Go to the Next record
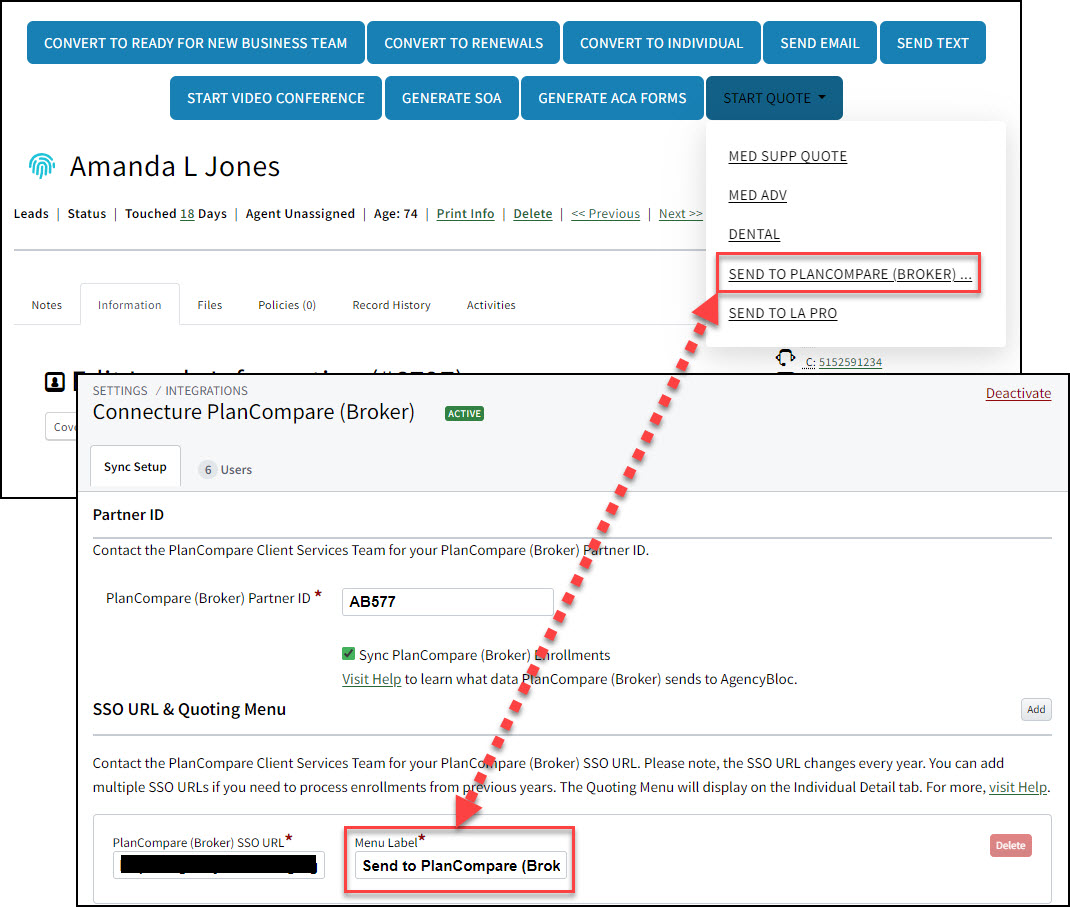This screenshot has width=1070, height=907. point(680,214)
